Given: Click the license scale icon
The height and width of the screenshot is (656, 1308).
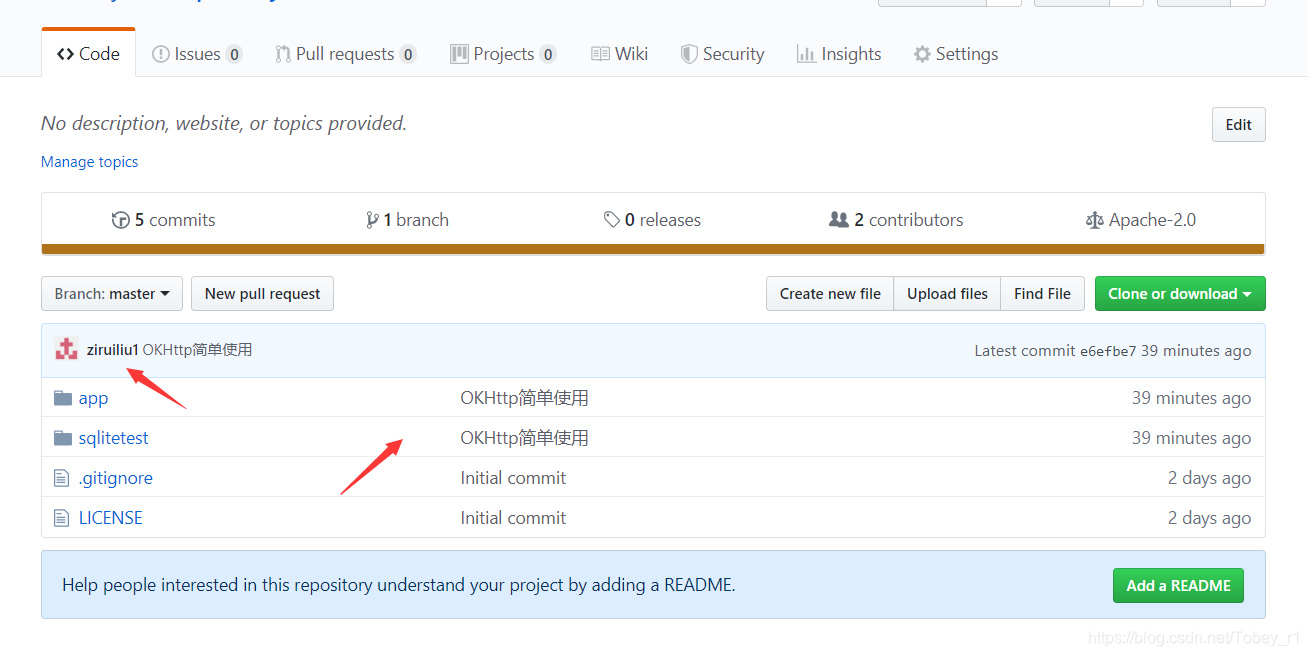Looking at the screenshot, I should (1095, 220).
